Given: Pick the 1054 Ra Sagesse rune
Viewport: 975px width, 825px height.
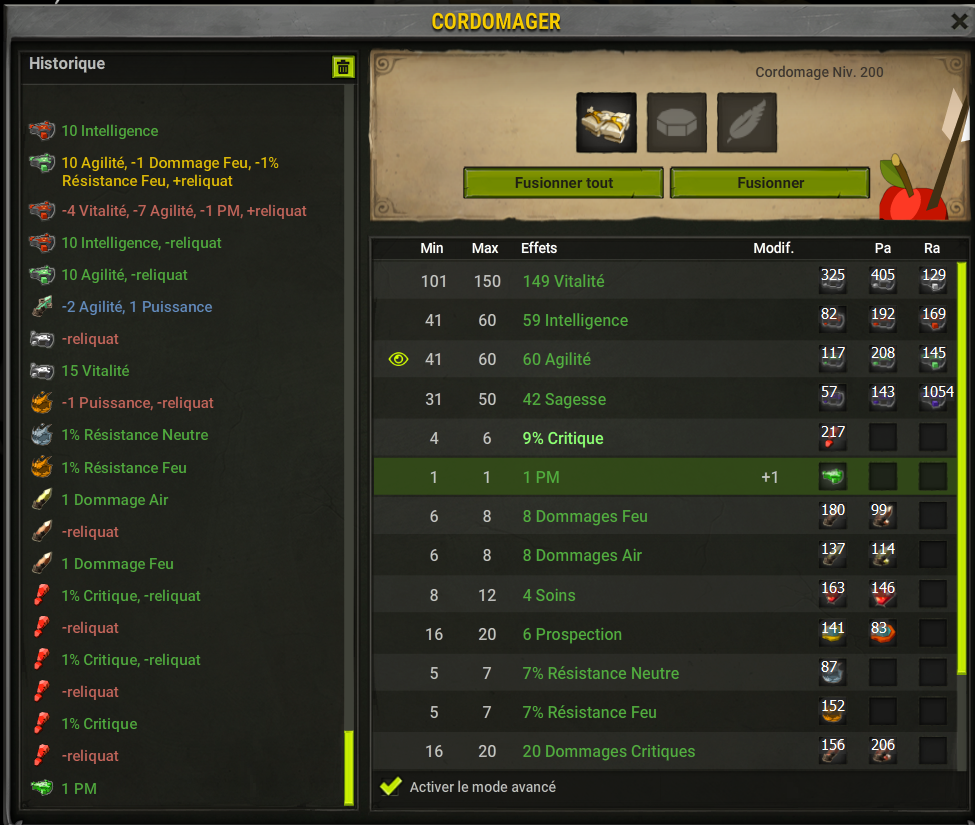Looking at the screenshot, I should tap(934, 398).
